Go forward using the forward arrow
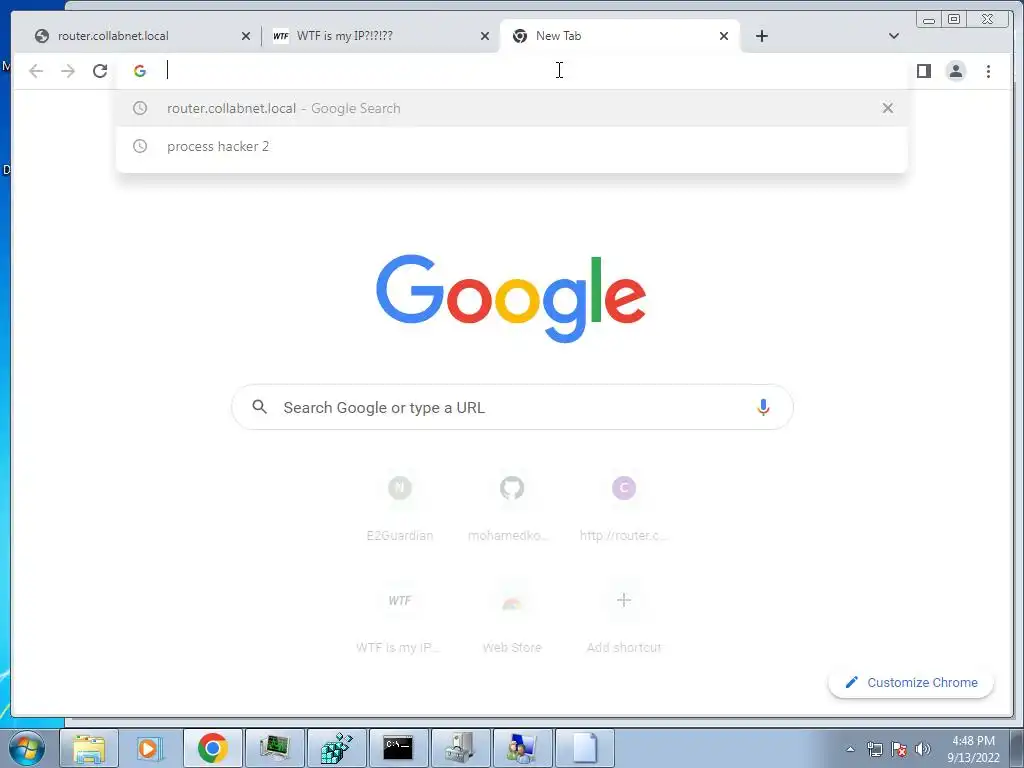This screenshot has height=768, width=1024. click(68, 71)
